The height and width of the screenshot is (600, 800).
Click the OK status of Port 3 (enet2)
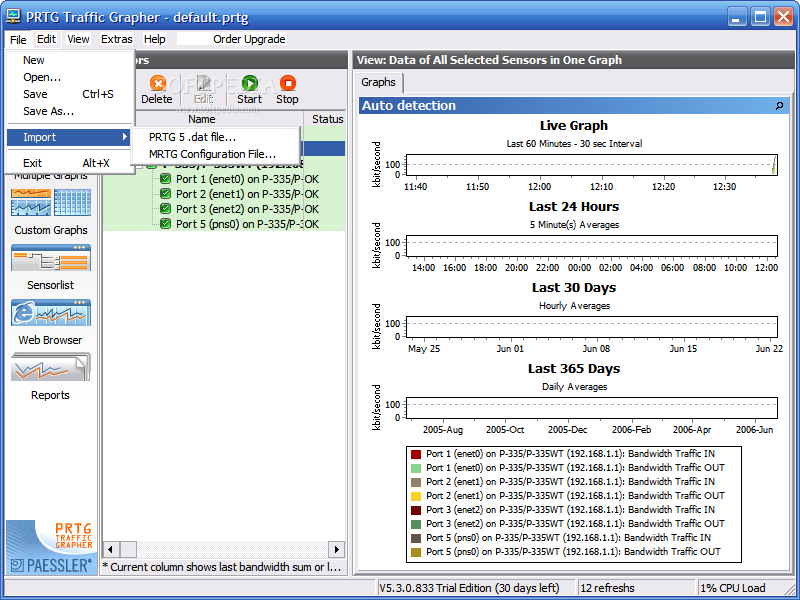coord(312,209)
